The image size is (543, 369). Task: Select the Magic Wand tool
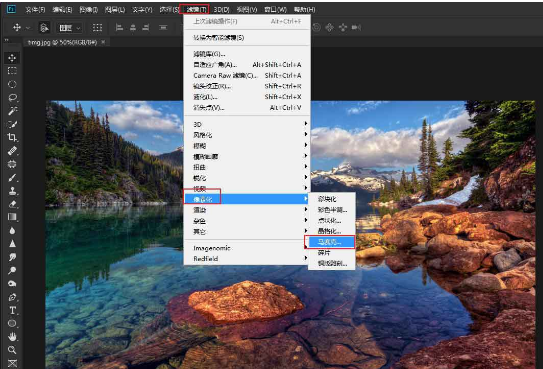[12, 111]
